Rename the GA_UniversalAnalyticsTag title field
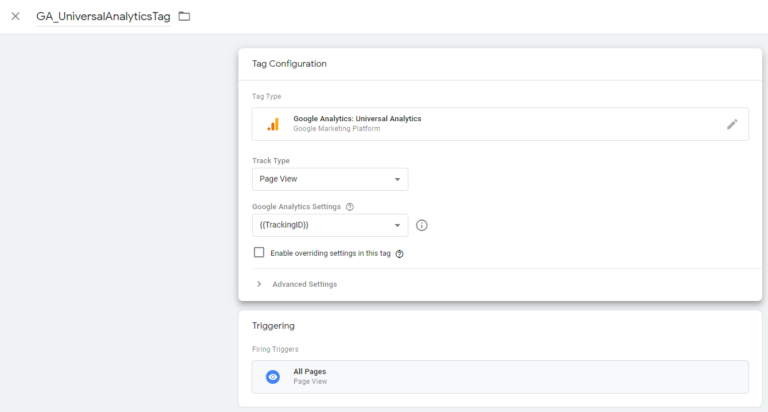Screen dimensions: 768x412 coord(103,17)
